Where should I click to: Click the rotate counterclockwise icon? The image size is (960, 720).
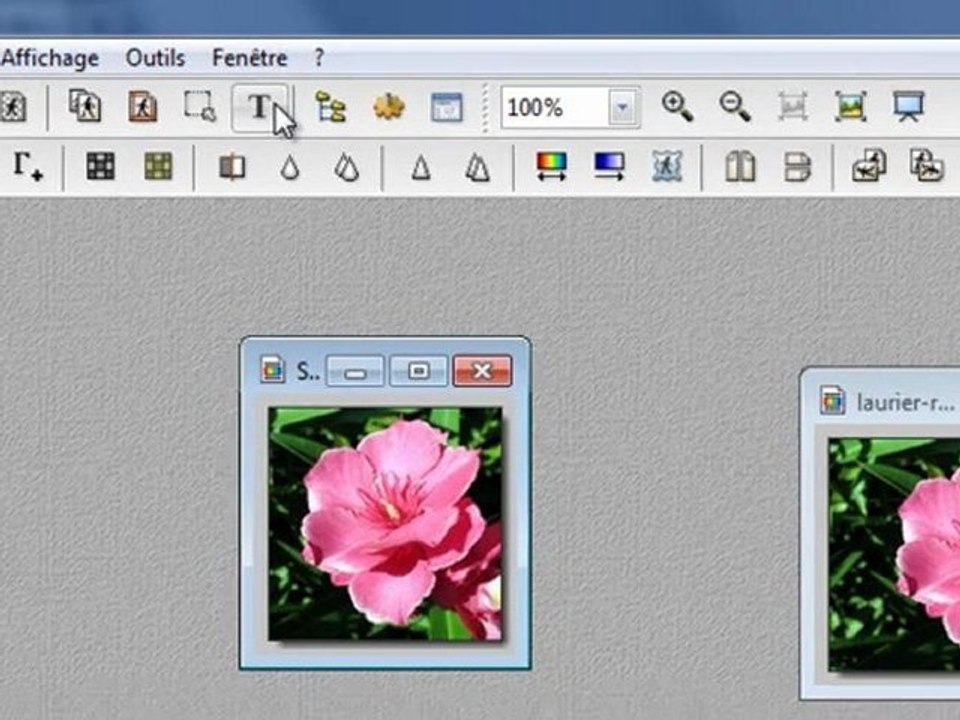[869, 166]
